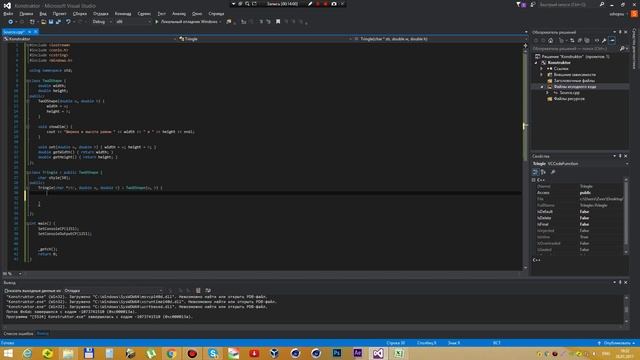Start the Local Windows Debugger
The height and width of the screenshot is (360, 640).
pyautogui.click(x=186, y=22)
